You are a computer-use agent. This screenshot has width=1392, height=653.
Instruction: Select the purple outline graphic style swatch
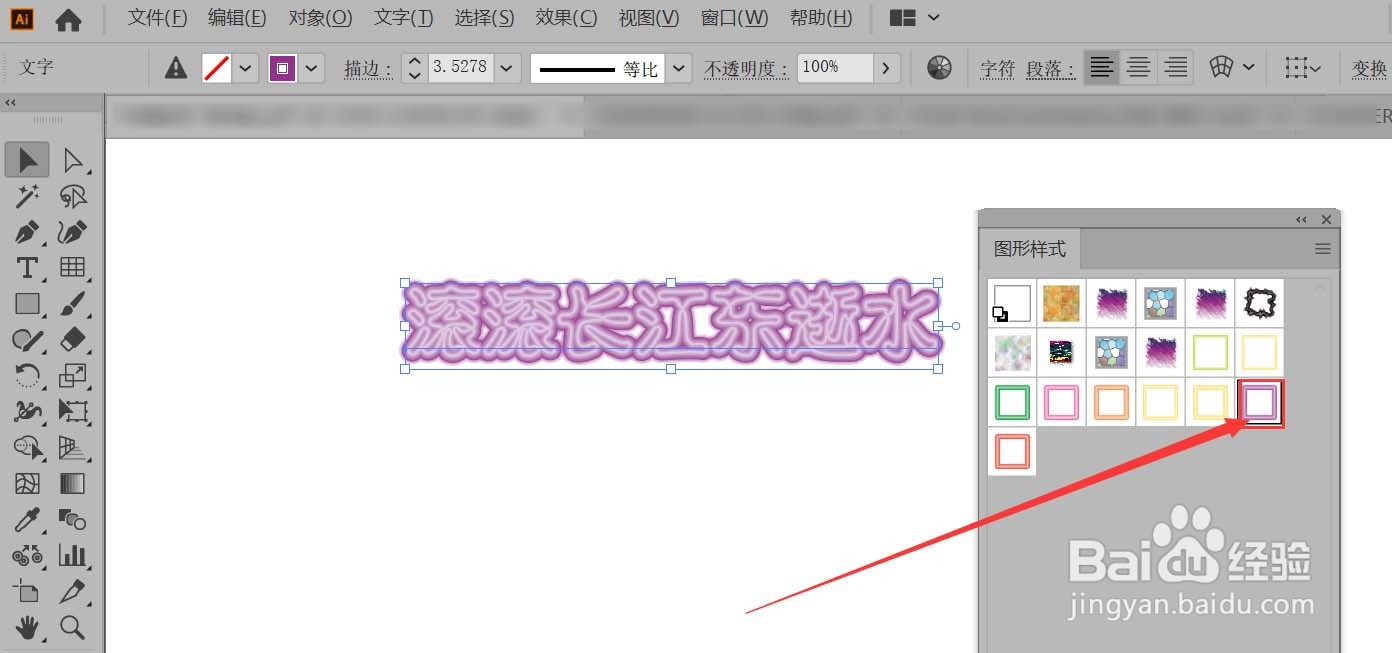pyautogui.click(x=1260, y=402)
